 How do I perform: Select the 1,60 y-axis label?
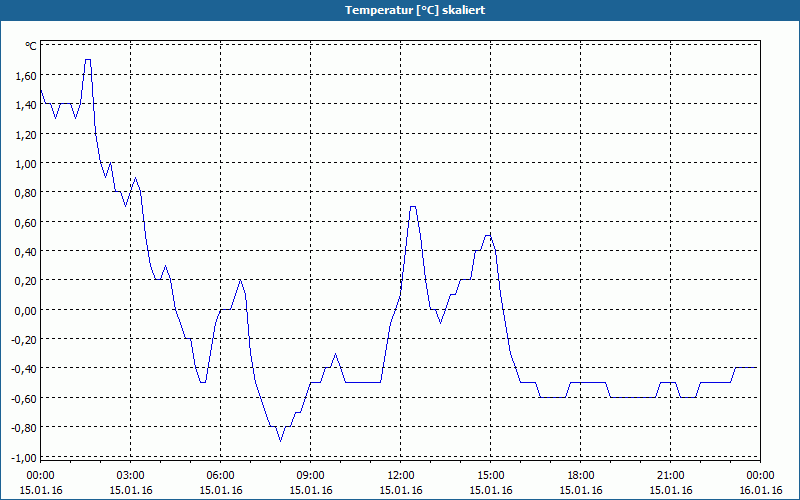[27, 75]
